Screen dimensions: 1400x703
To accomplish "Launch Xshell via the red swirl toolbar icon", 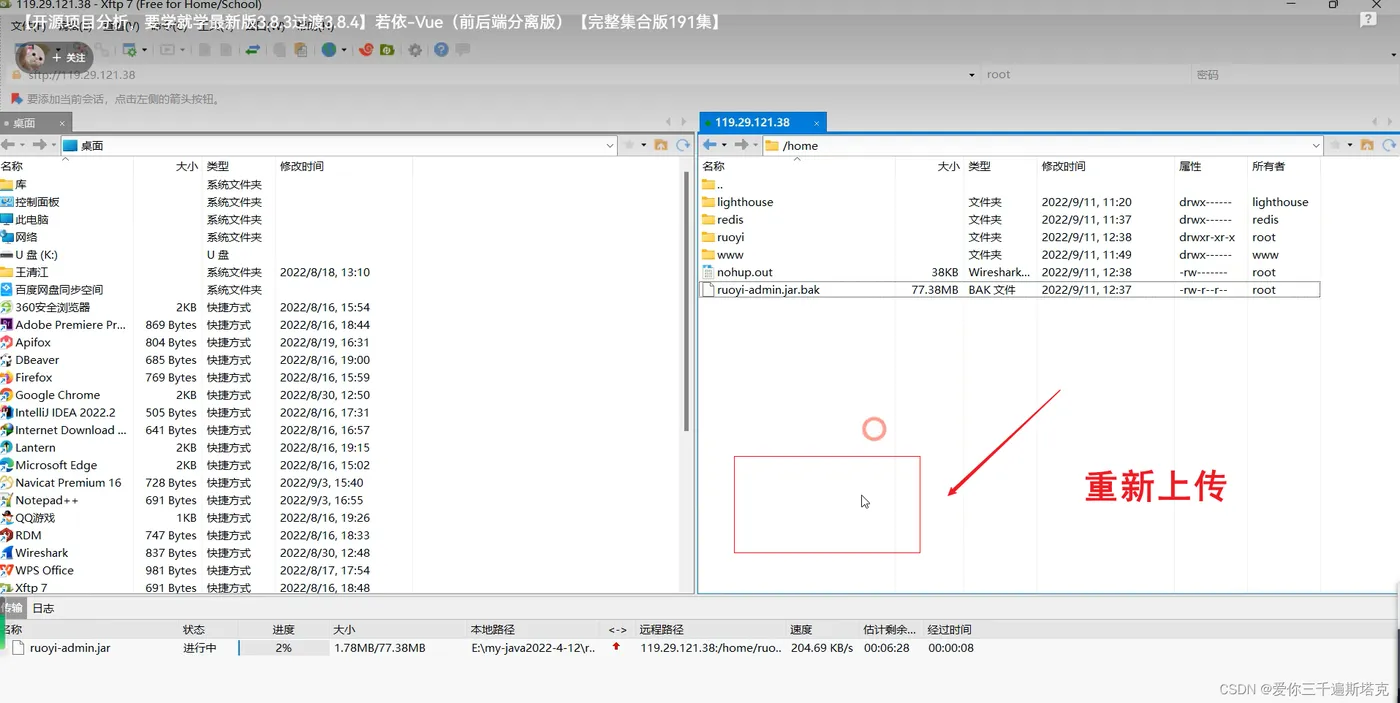I will [366, 50].
